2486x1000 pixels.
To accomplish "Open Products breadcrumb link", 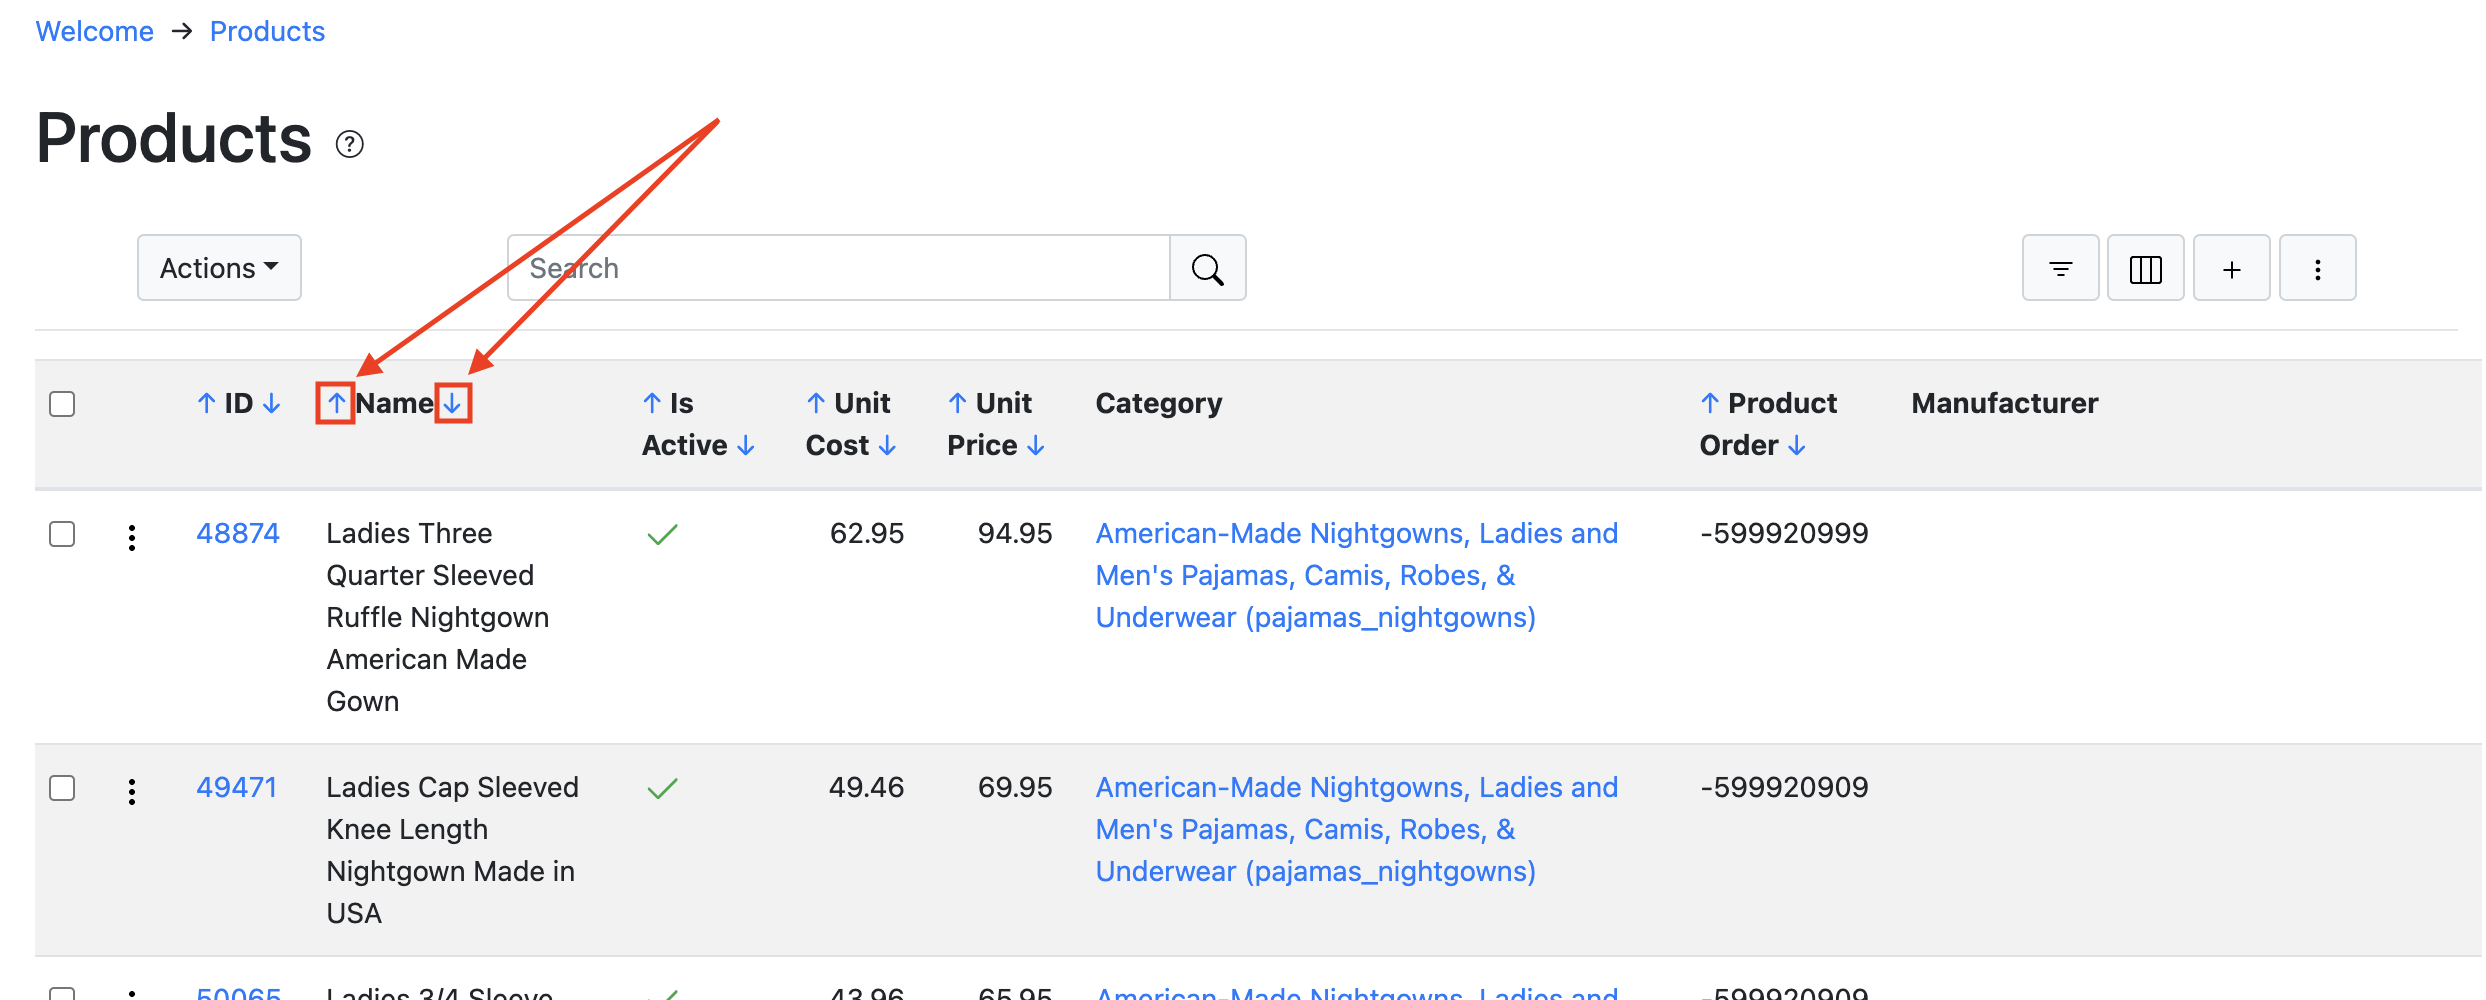I will [x=267, y=31].
